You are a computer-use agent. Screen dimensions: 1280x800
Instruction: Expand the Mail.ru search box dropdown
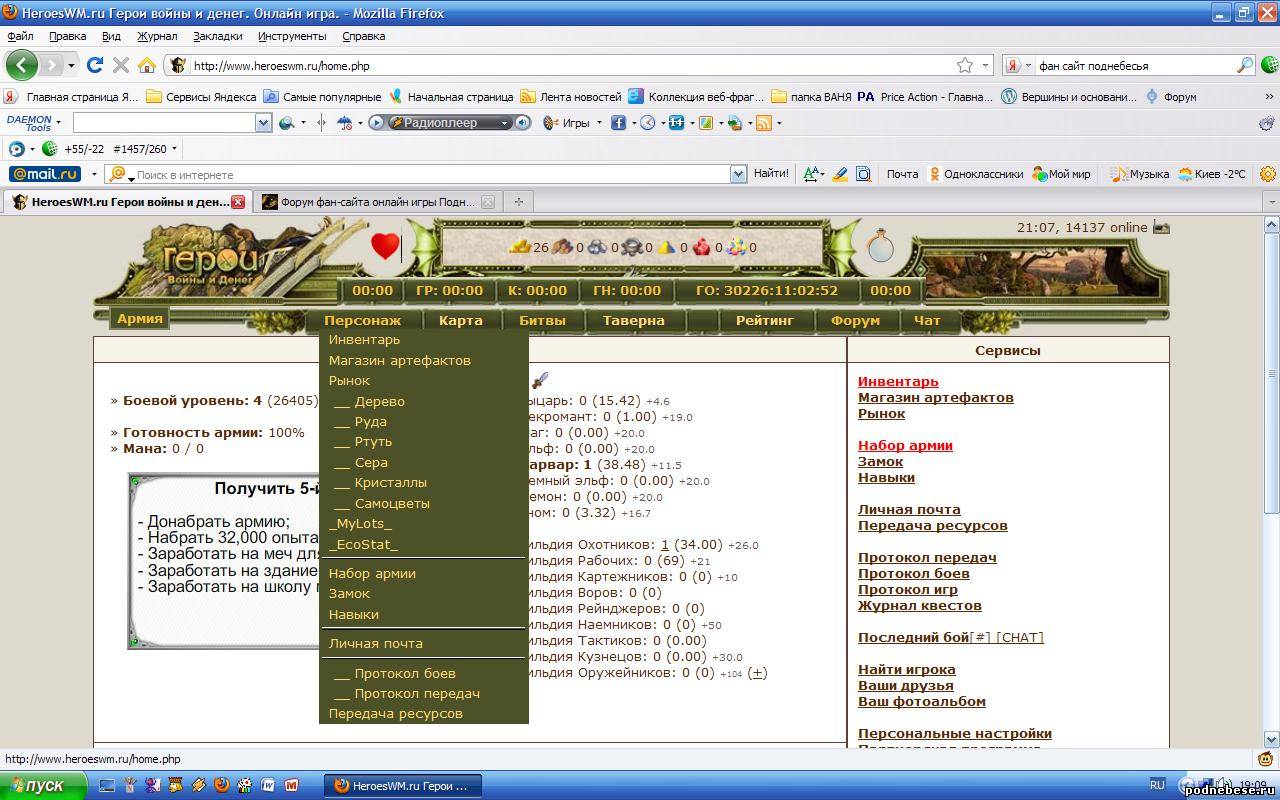738,173
